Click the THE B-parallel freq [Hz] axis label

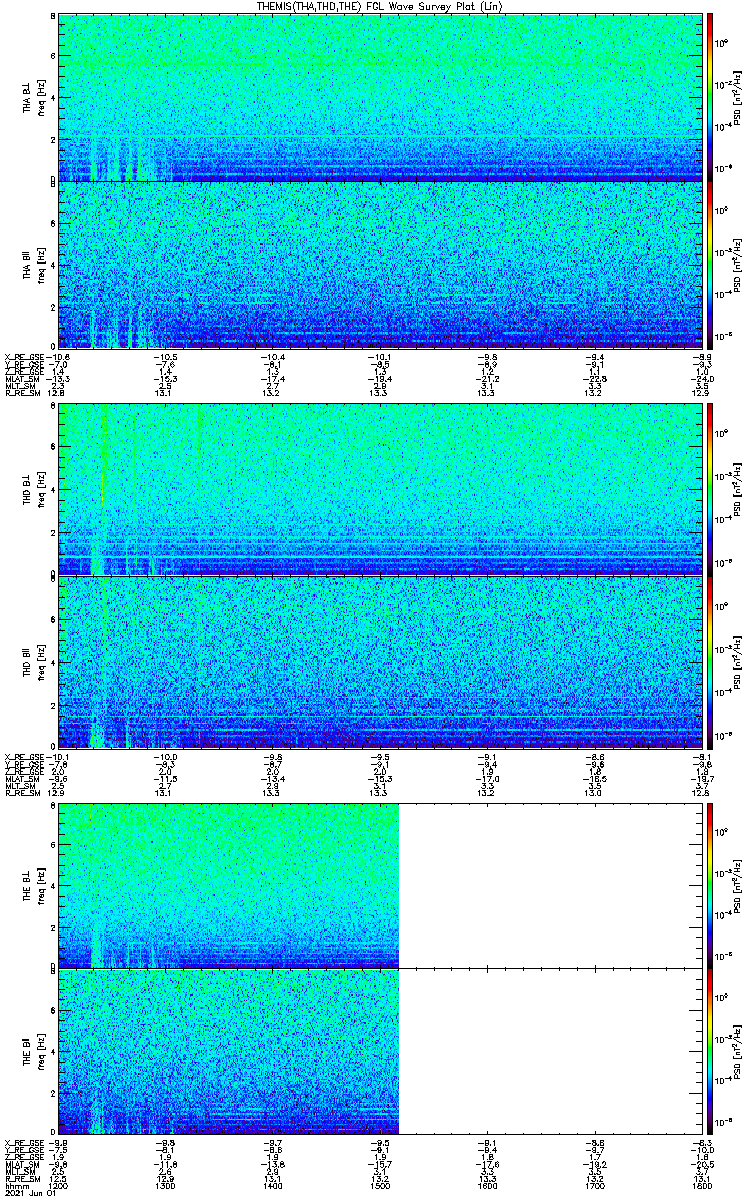point(41,1053)
